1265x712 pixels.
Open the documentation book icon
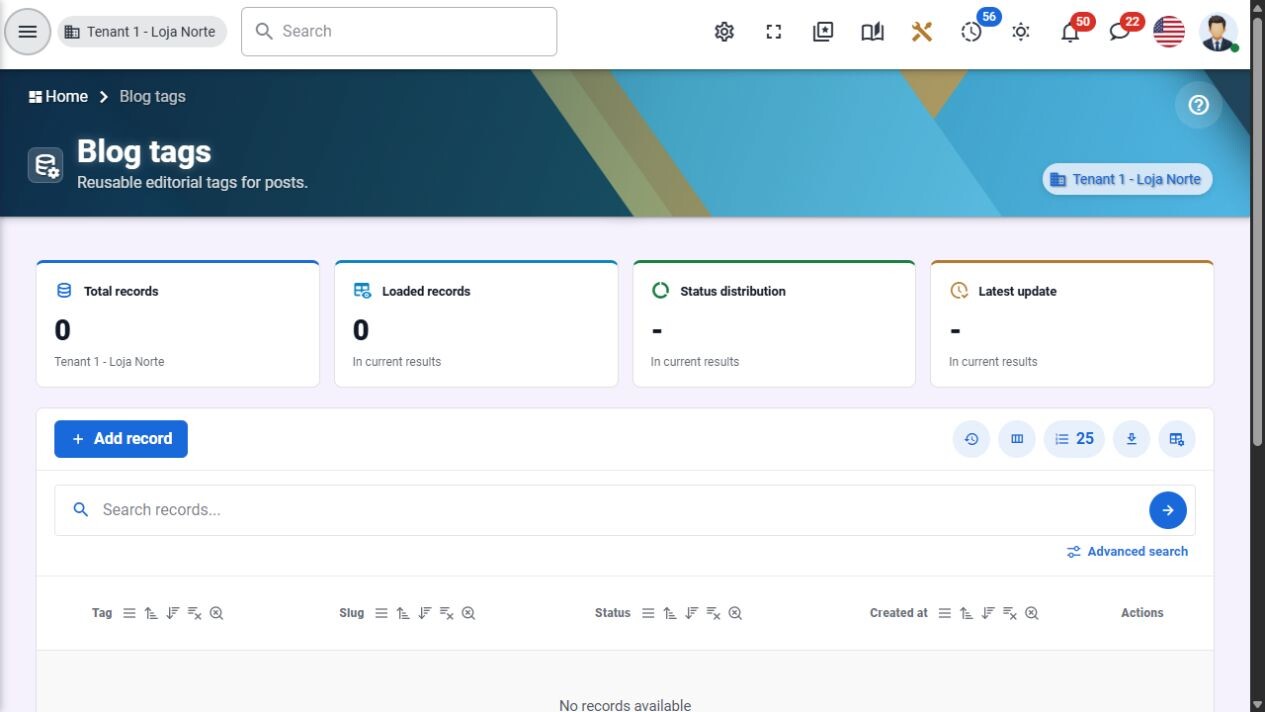coord(872,32)
